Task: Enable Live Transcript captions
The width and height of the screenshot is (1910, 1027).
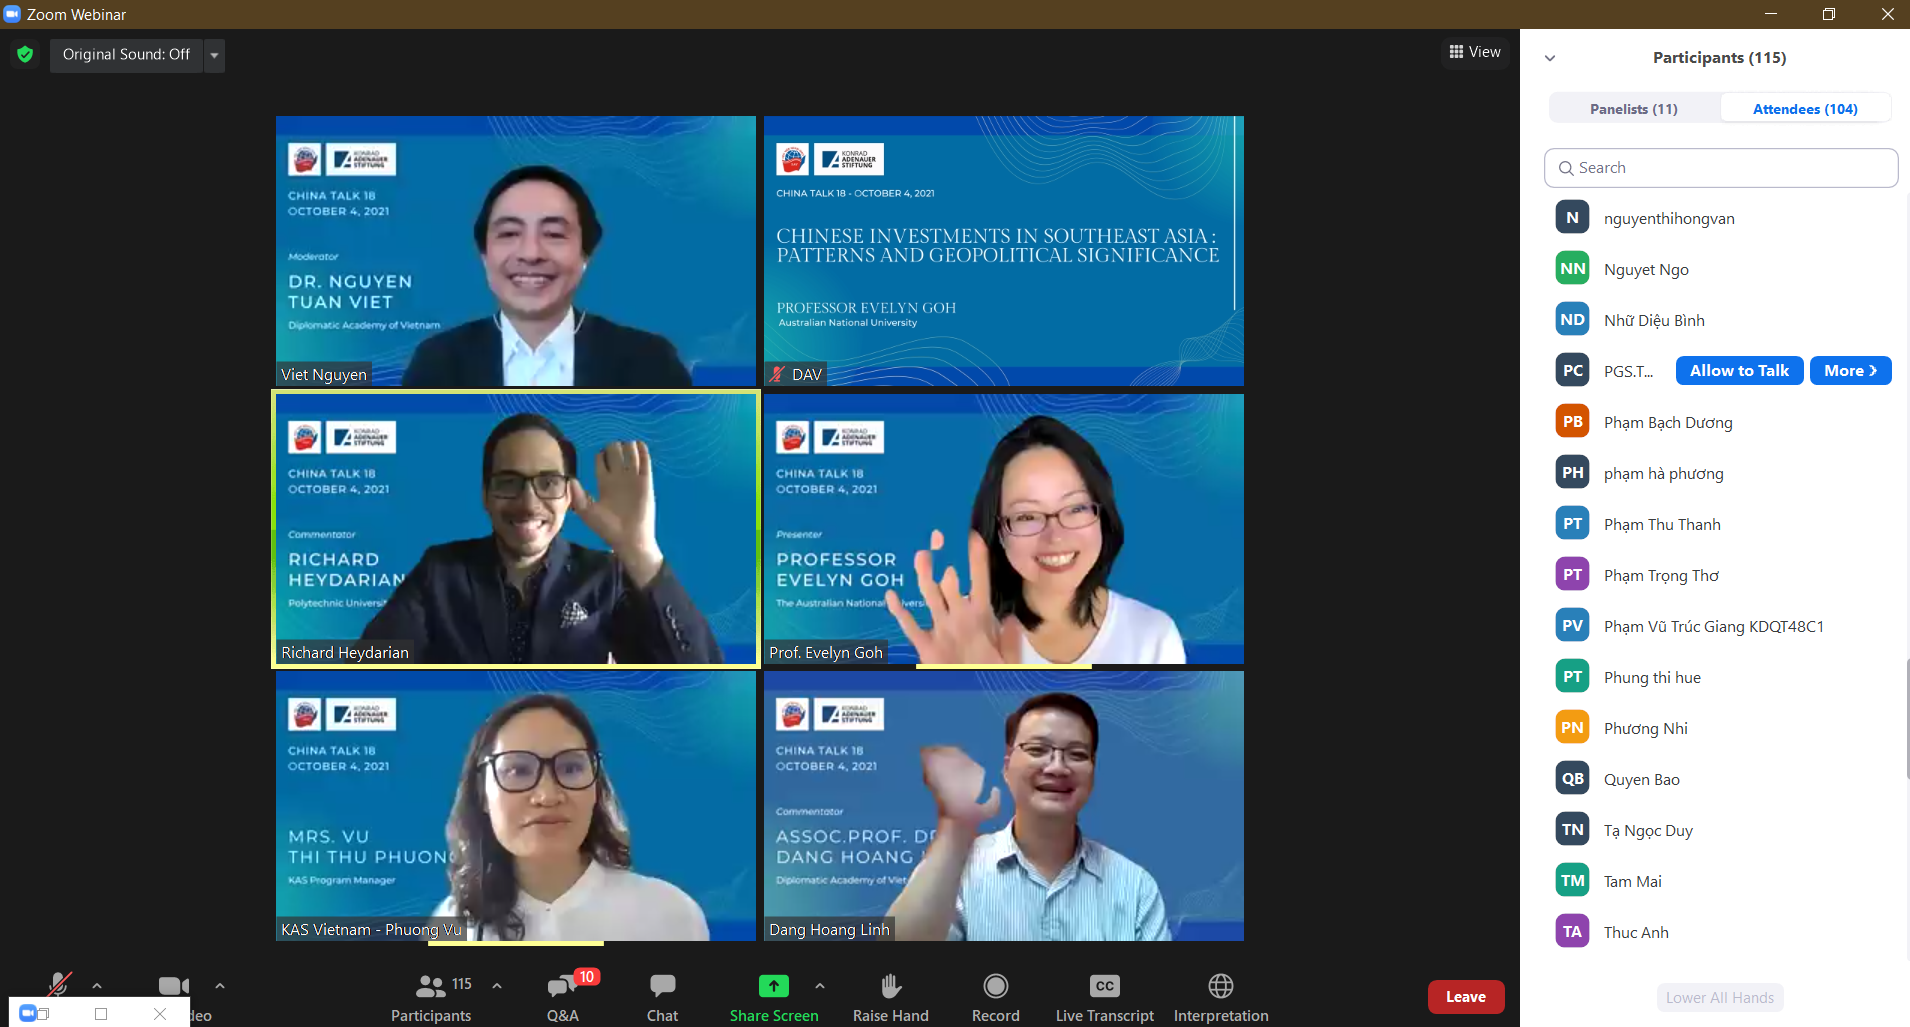Action: [1104, 987]
